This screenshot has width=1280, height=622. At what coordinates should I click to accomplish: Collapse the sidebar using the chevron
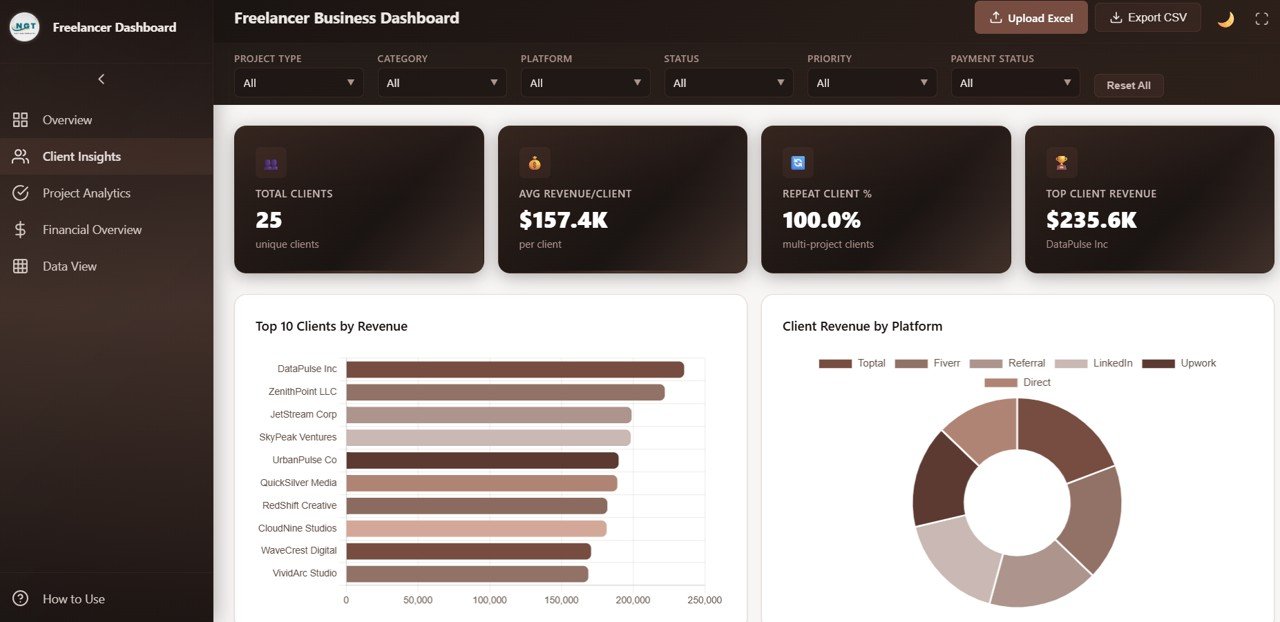pyautogui.click(x=101, y=78)
